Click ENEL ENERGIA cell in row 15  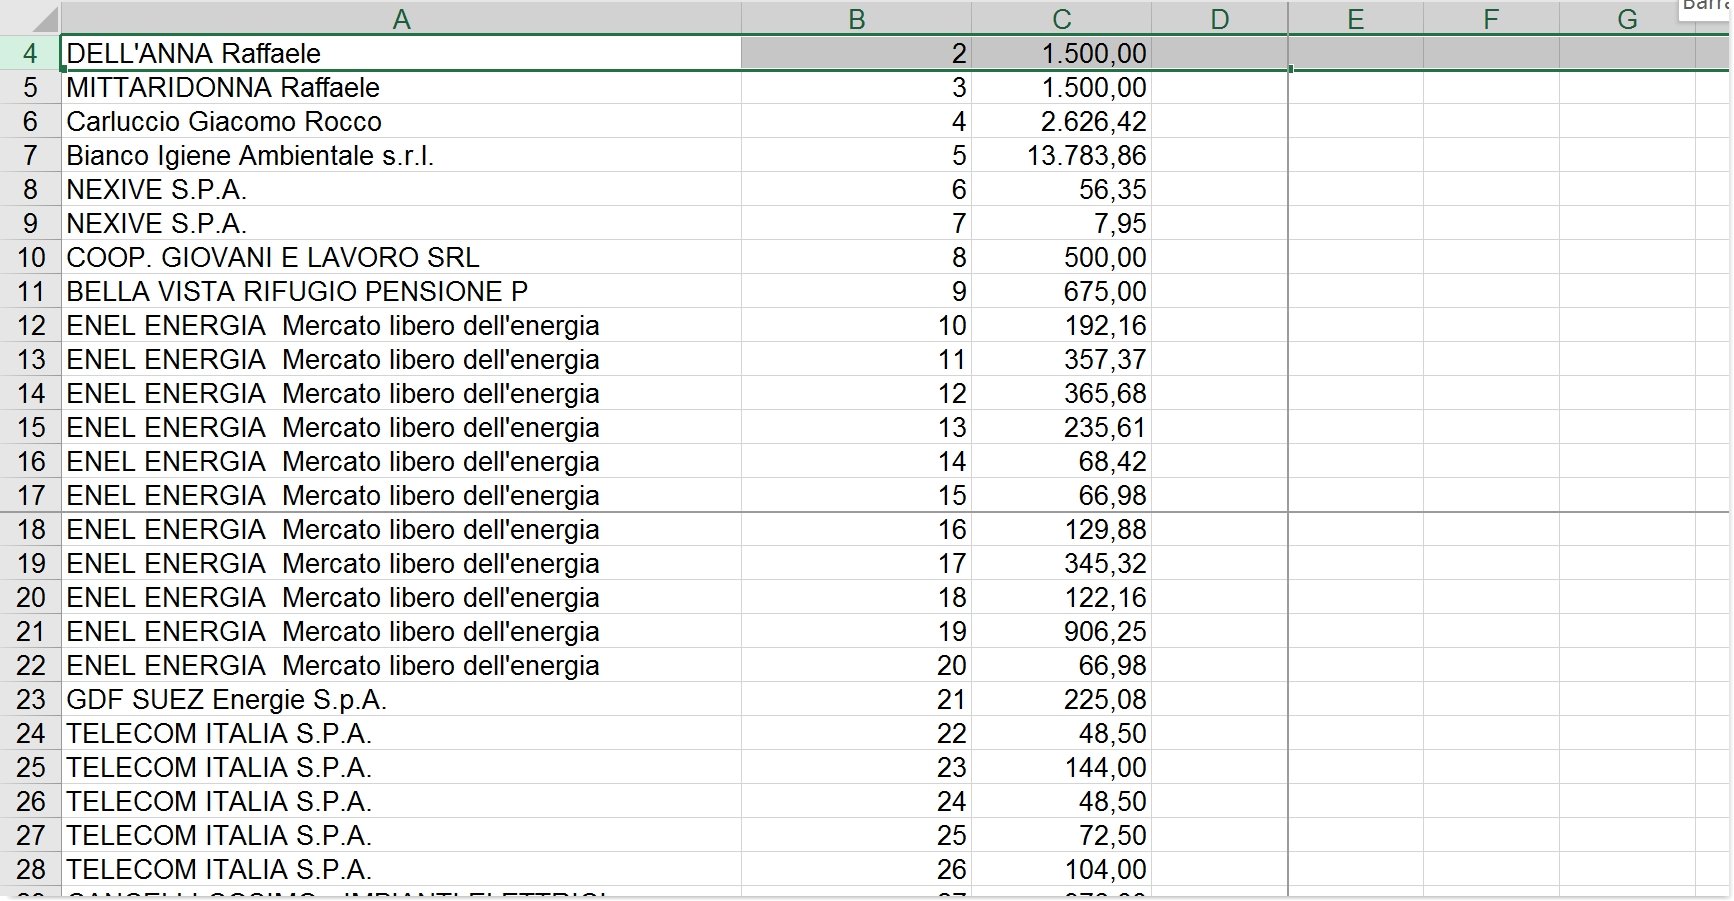[401, 427]
